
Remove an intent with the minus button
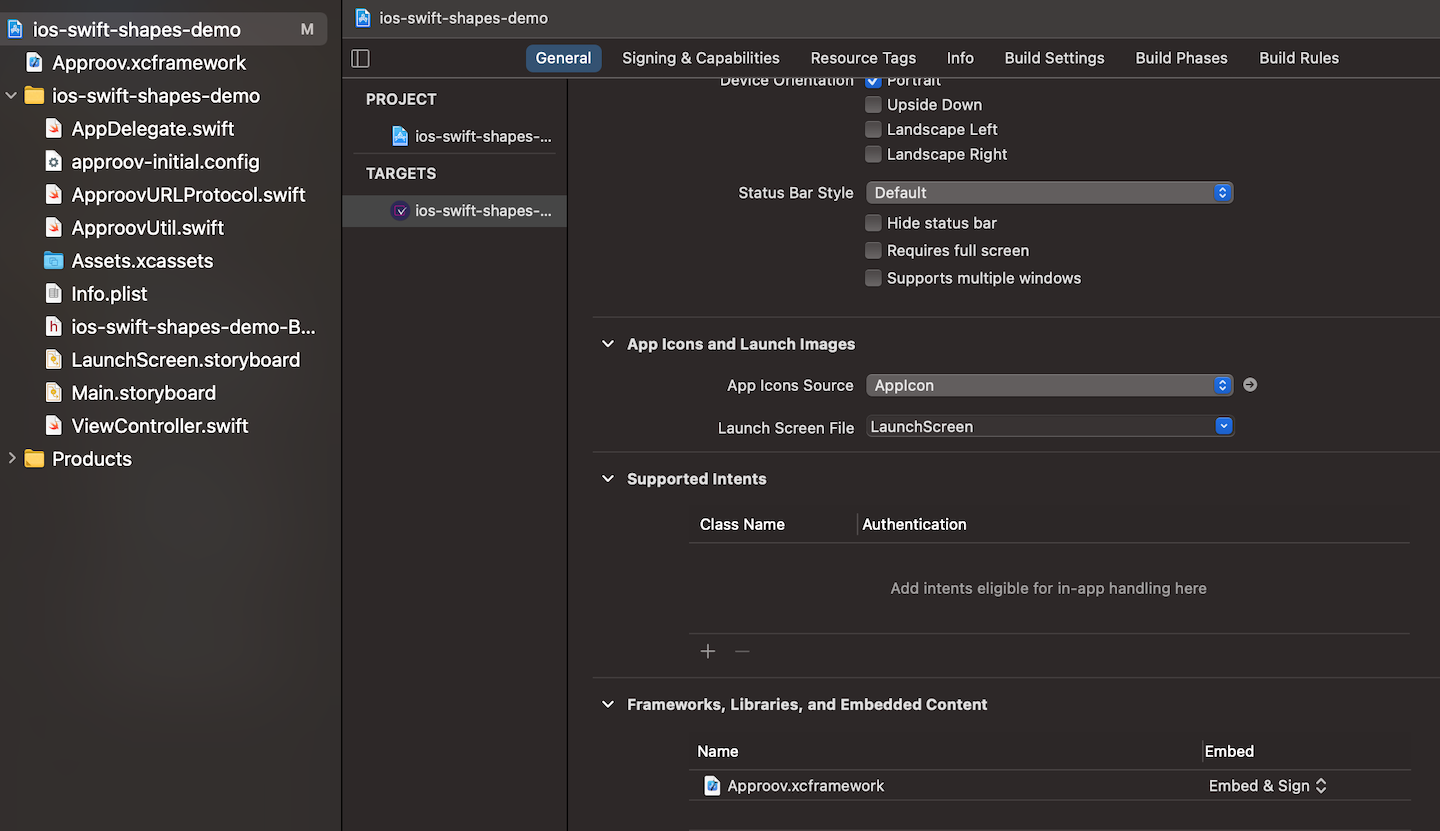pos(742,651)
